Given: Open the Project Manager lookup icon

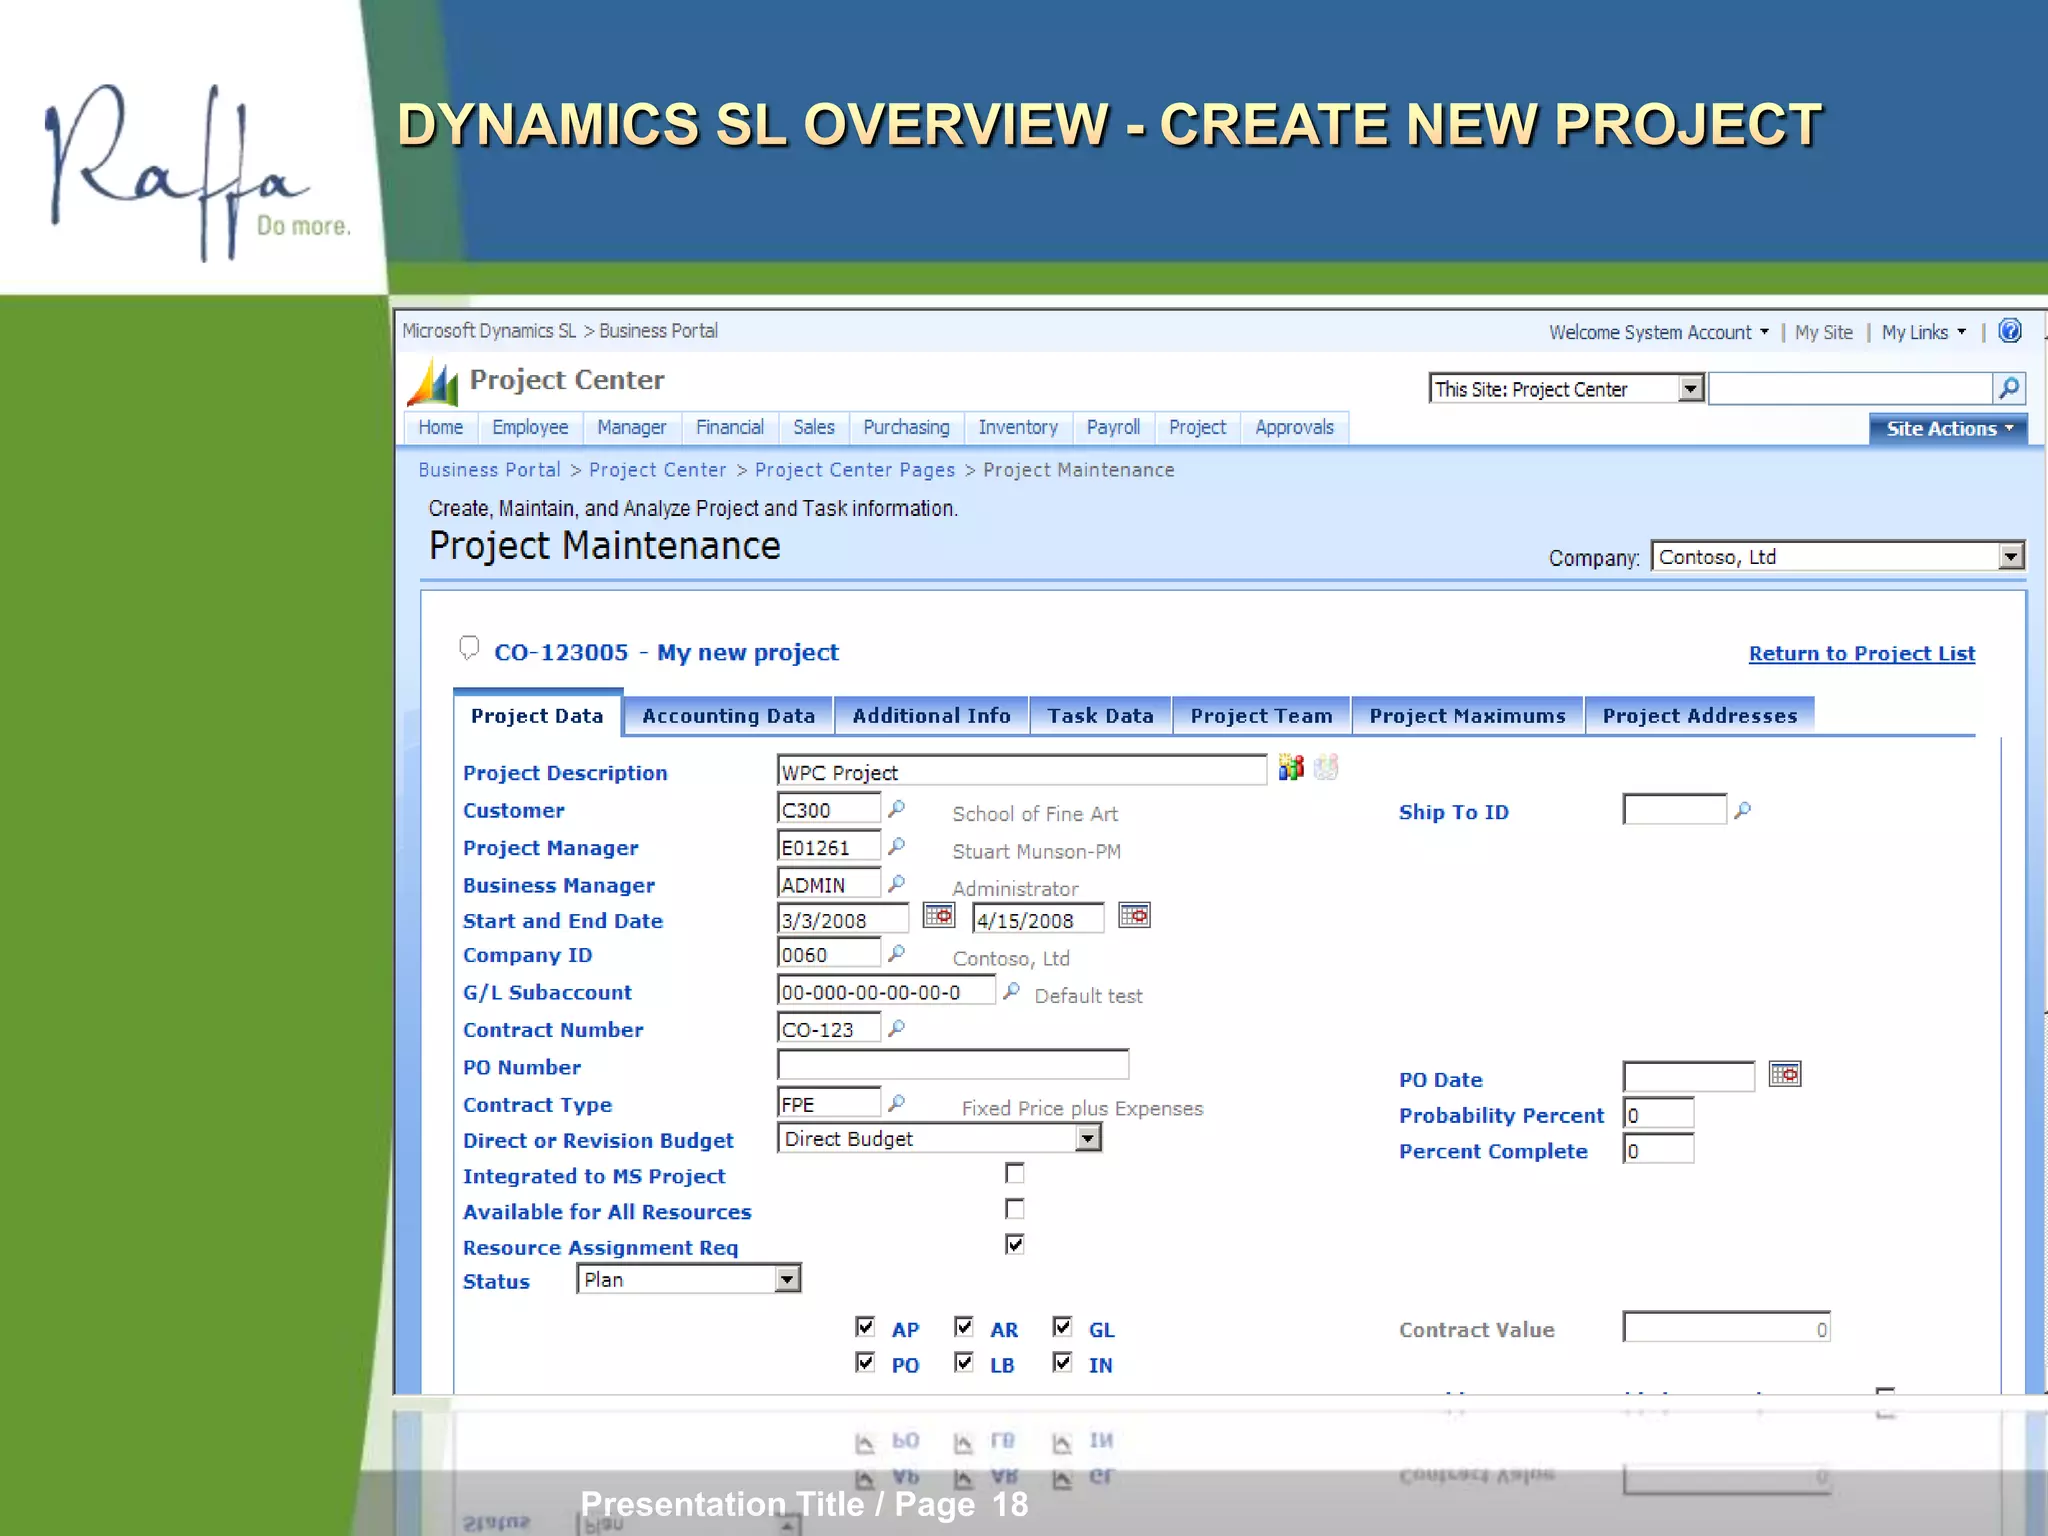Looking at the screenshot, I should pyautogui.click(x=897, y=846).
